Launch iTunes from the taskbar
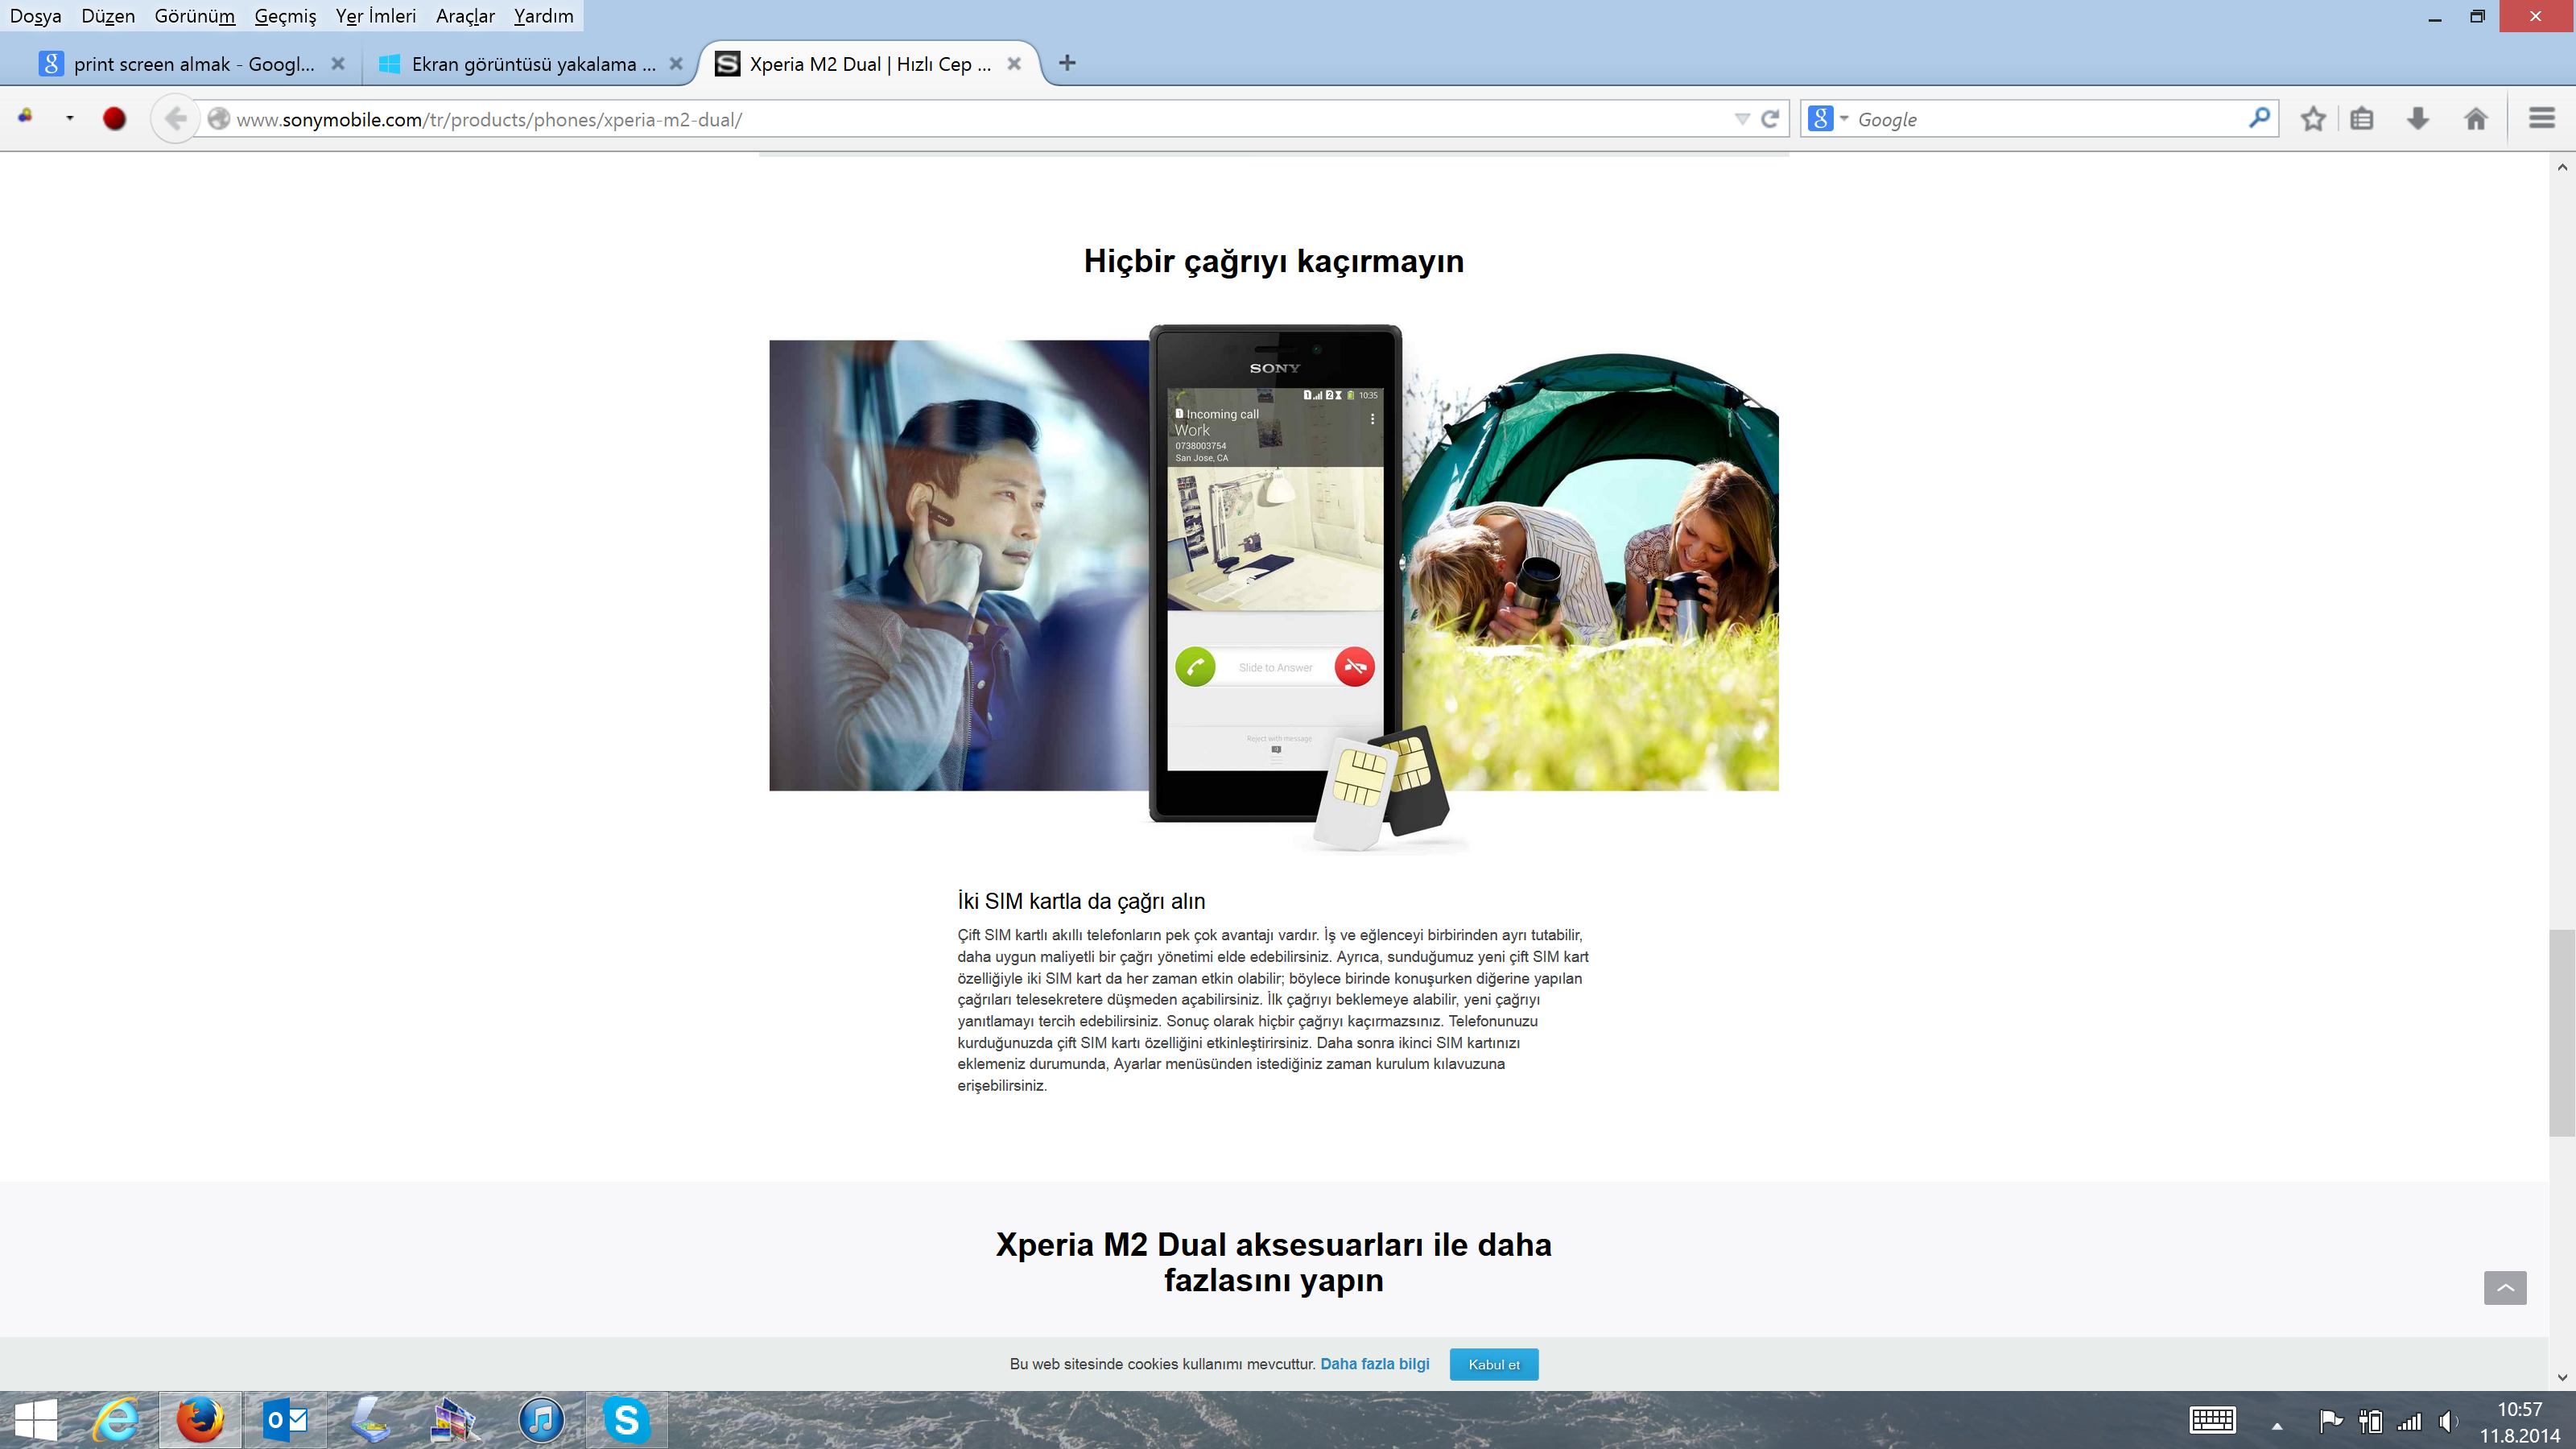 pos(541,1420)
